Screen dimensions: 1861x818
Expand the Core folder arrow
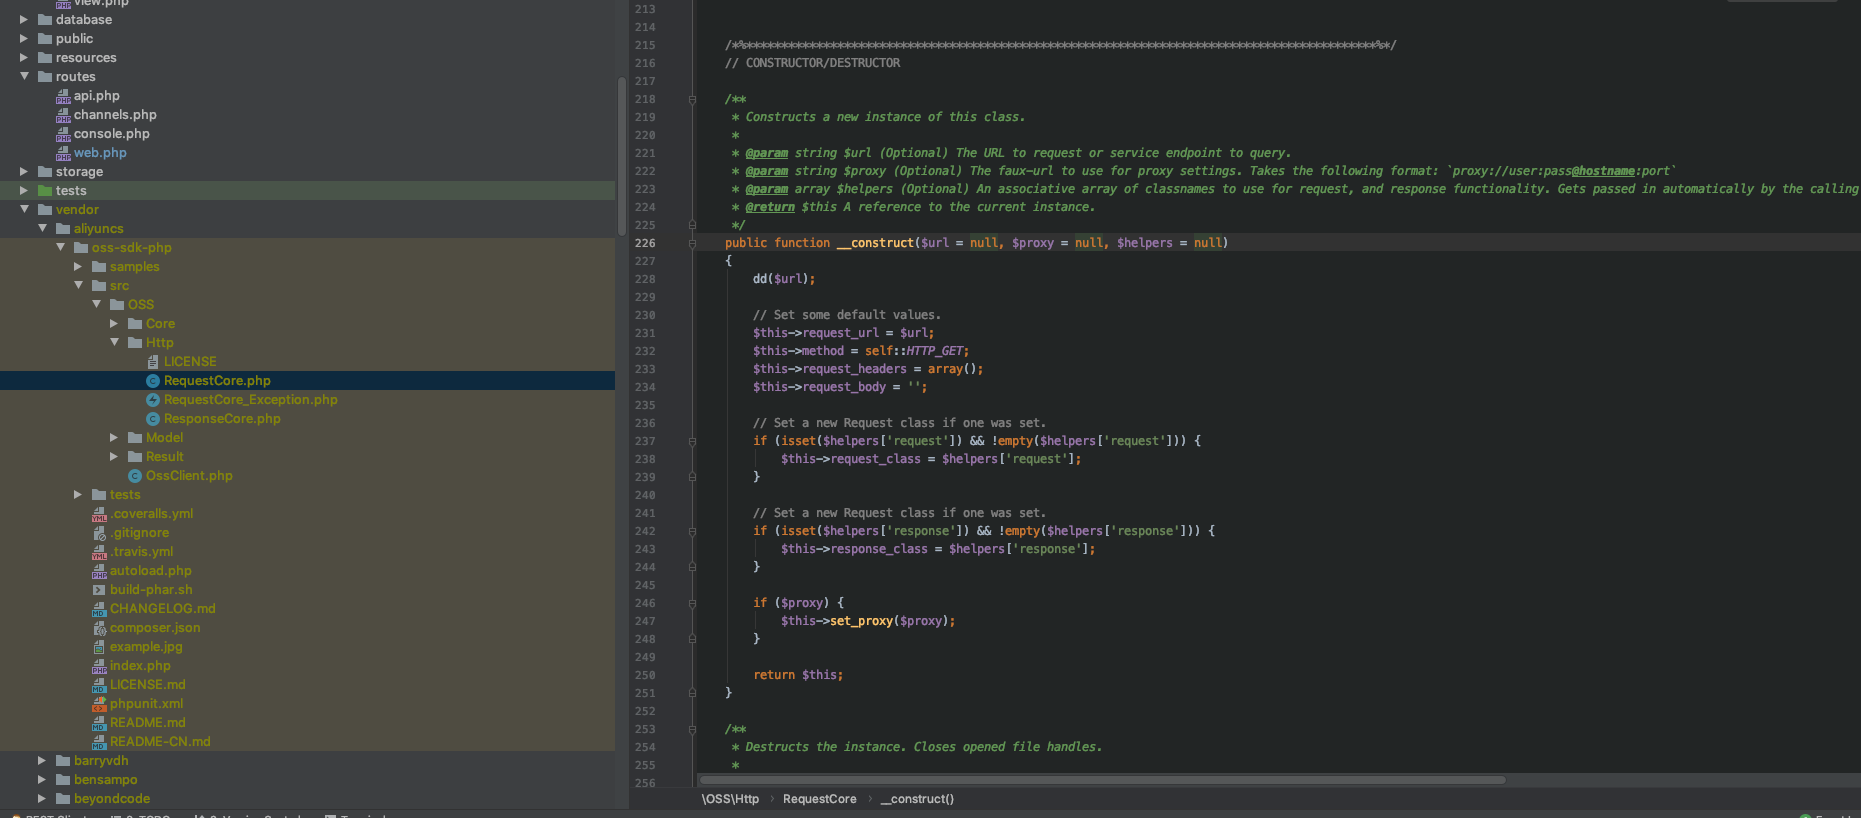114,324
